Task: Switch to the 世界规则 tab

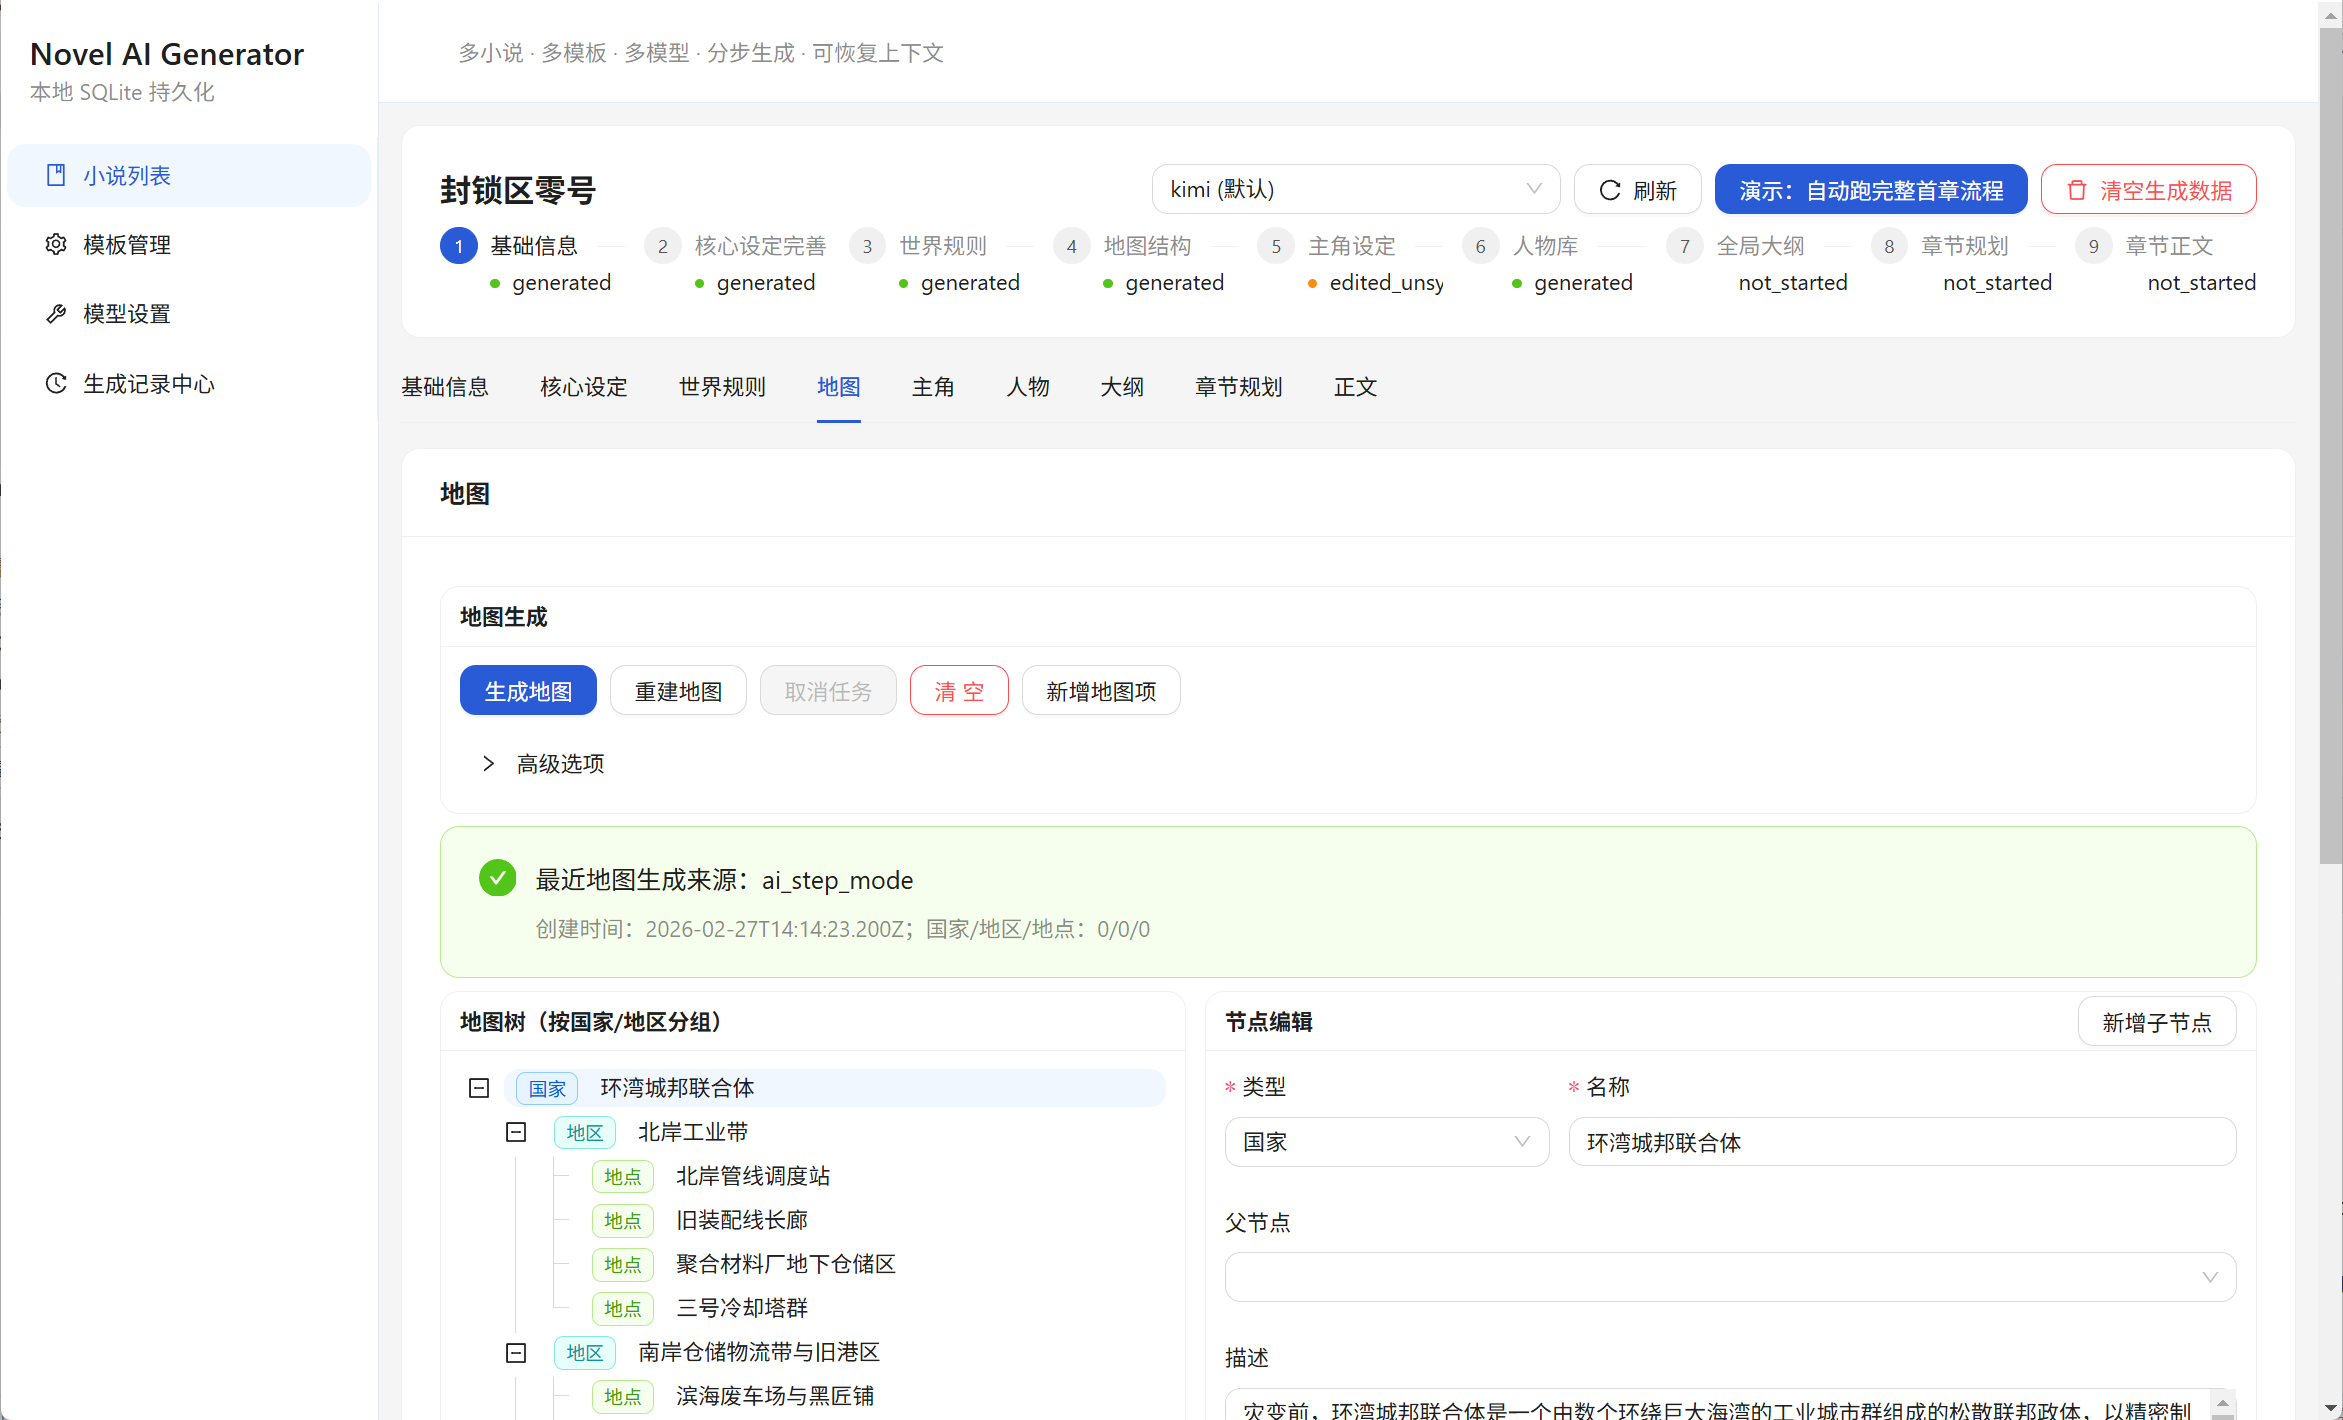Action: pos(722,388)
